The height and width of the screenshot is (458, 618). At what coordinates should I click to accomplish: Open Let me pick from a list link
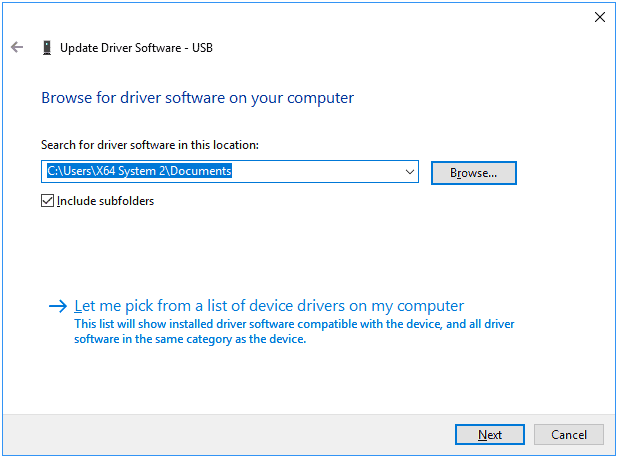(269, 306)
